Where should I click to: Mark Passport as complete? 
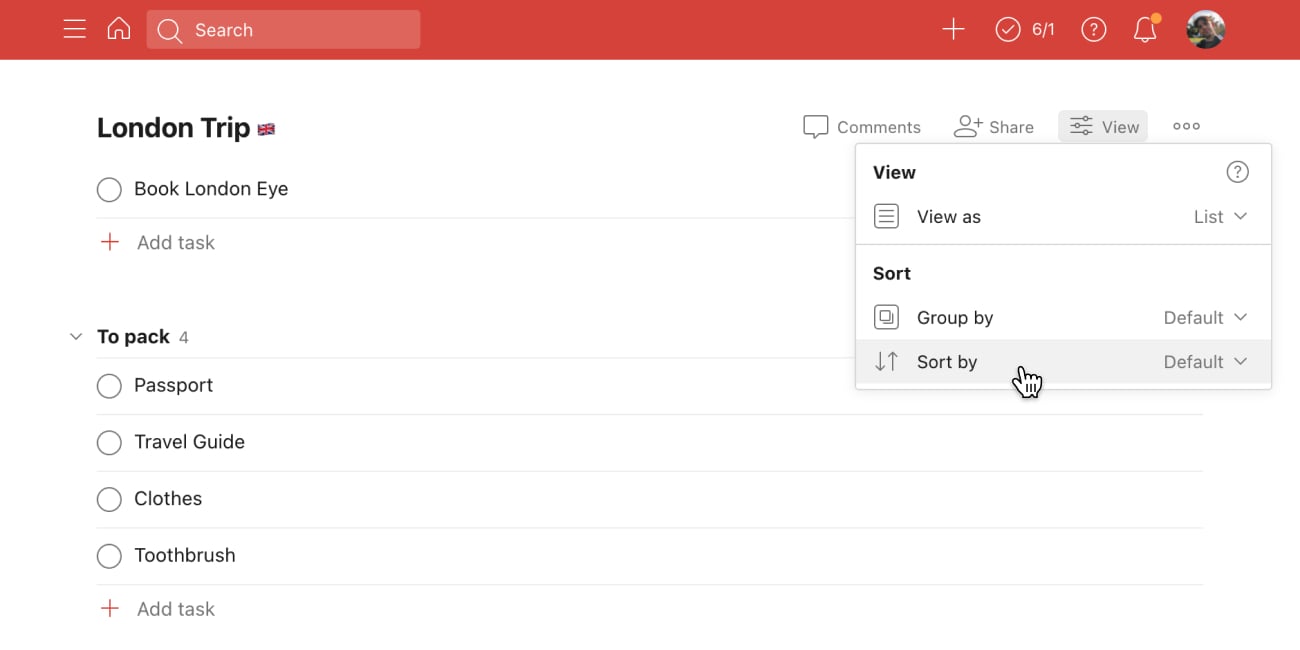109,385
